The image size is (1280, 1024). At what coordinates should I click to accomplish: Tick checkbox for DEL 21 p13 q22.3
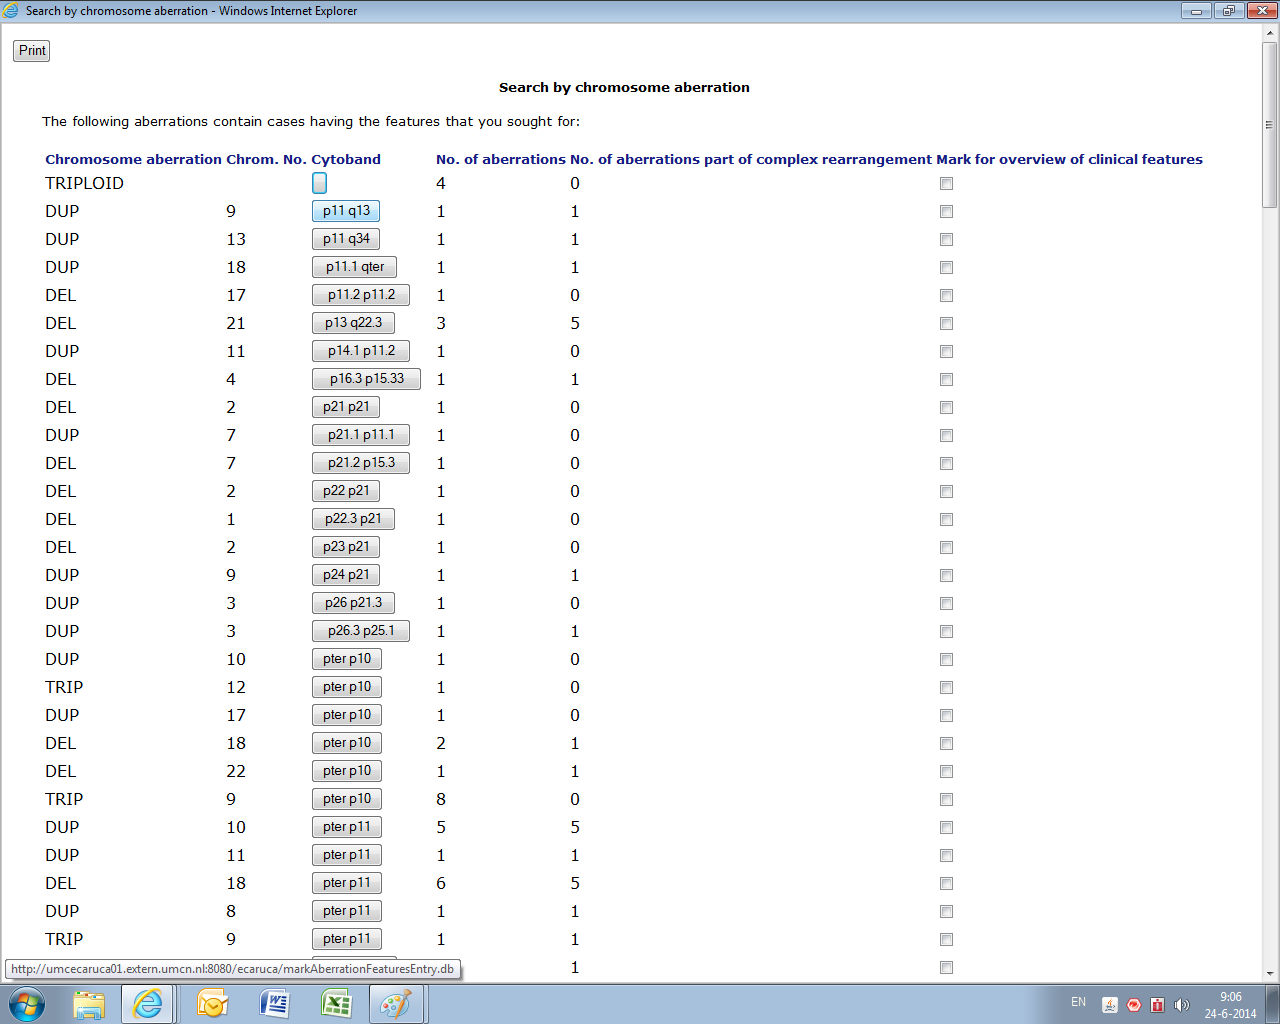946,324
